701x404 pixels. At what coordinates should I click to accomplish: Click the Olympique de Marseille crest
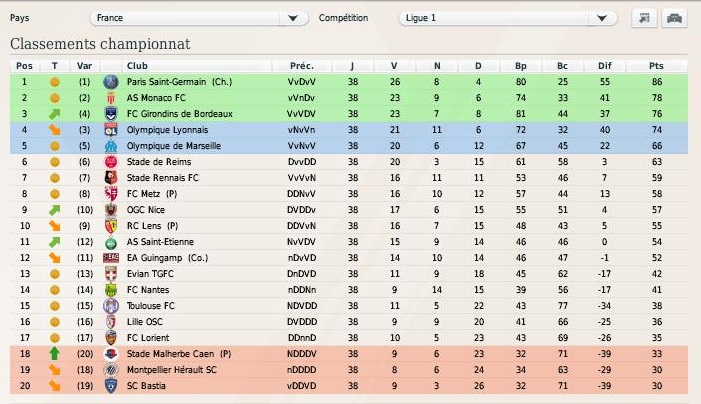110,146
